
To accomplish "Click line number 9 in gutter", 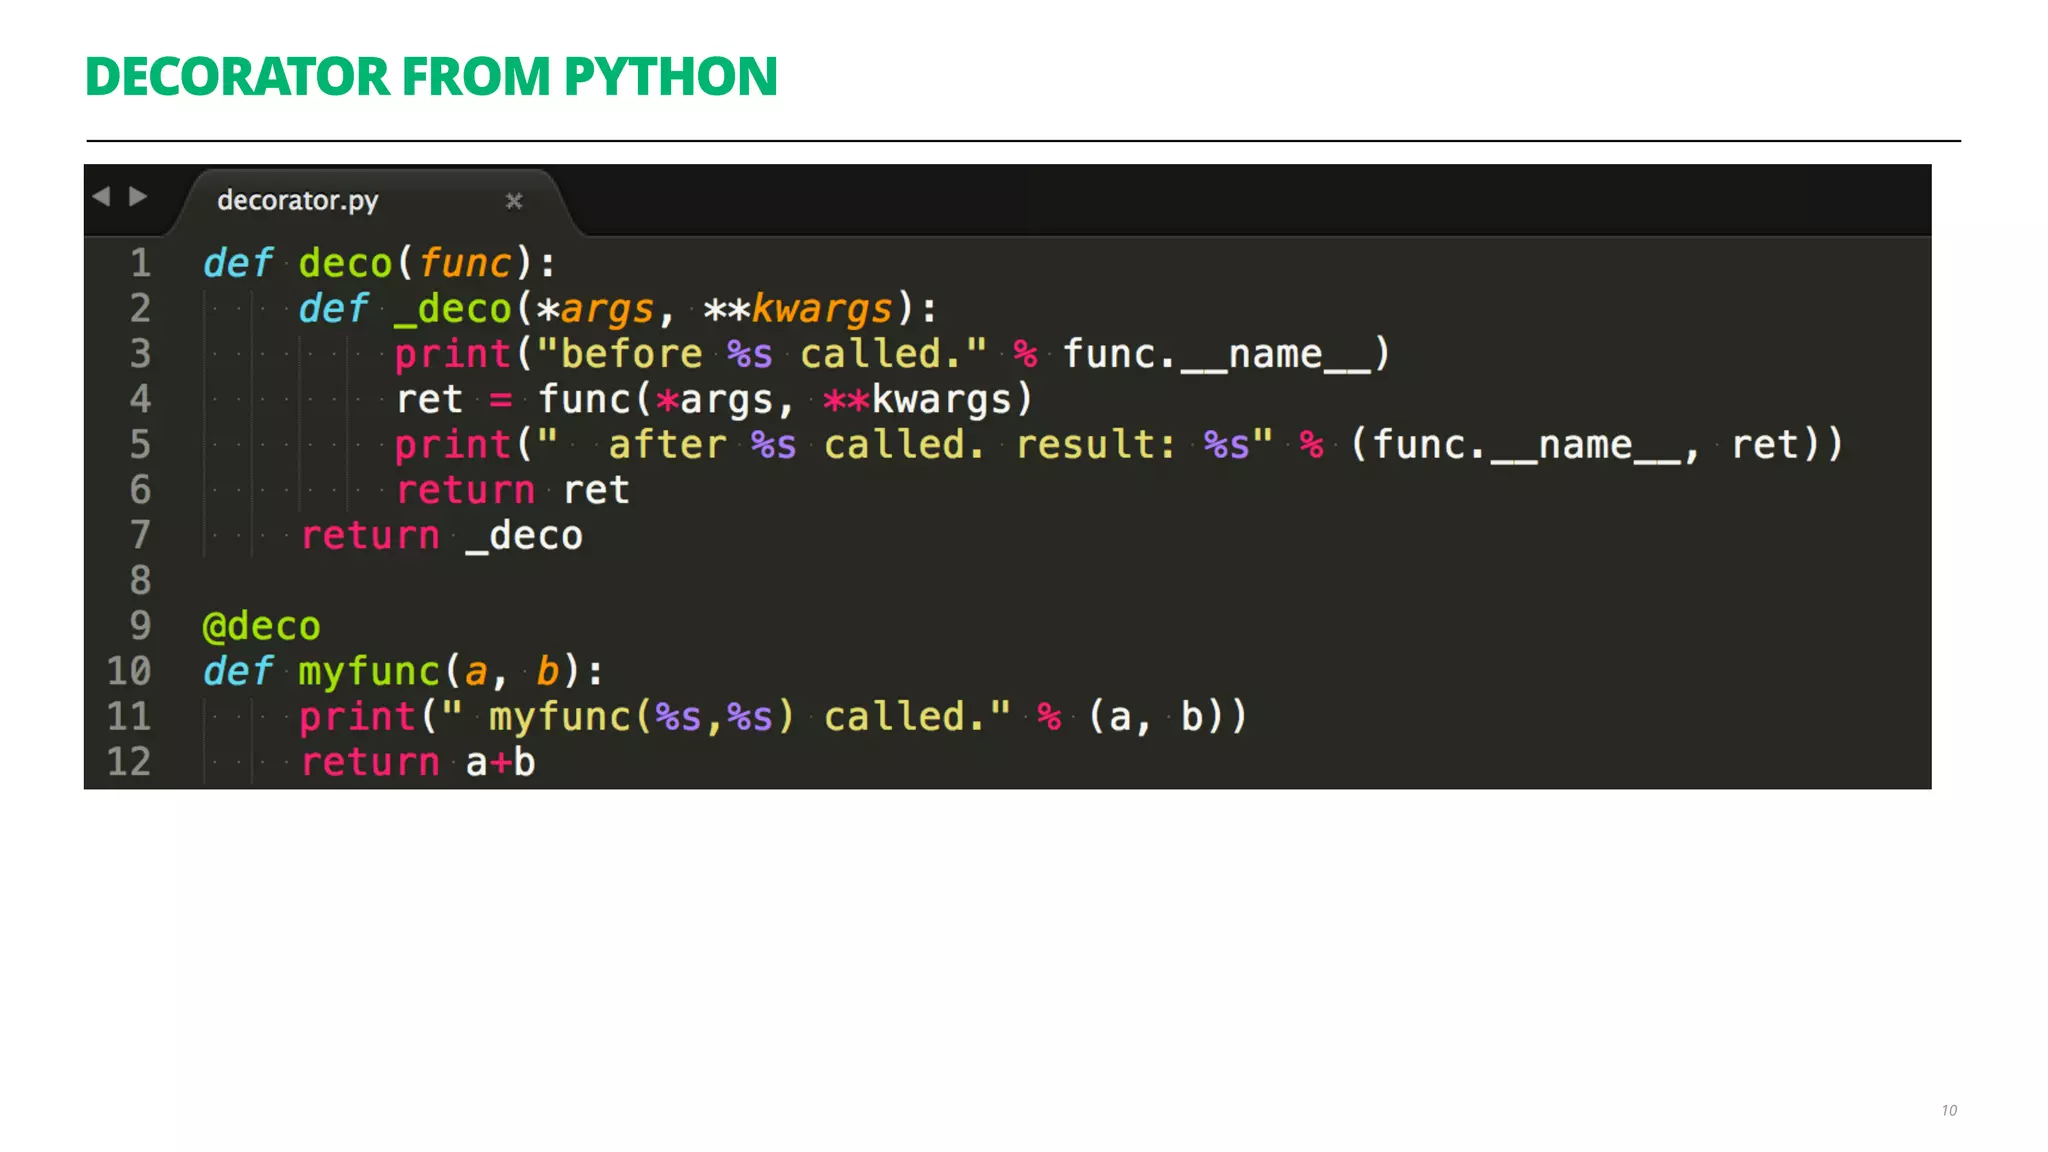I will [140, 626].
